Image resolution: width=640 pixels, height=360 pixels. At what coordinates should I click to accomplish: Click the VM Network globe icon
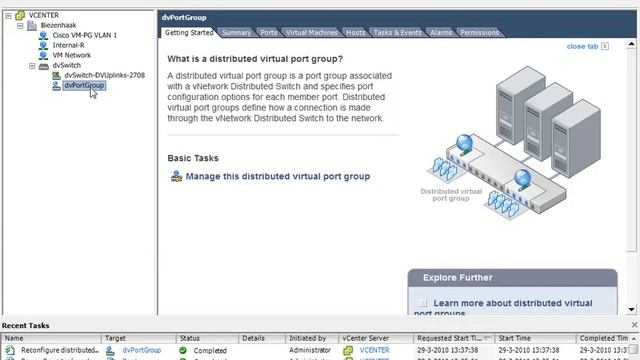[43, 55]
